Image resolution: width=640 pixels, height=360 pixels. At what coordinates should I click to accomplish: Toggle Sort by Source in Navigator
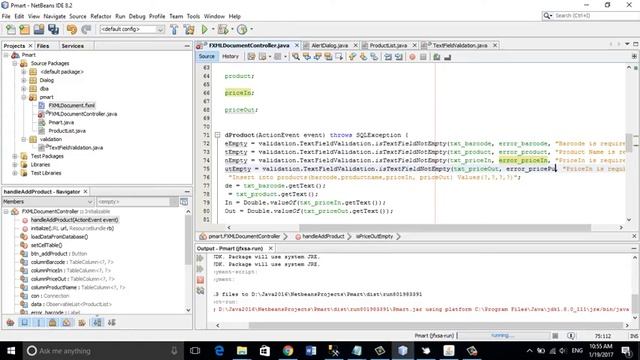(111, 322)
